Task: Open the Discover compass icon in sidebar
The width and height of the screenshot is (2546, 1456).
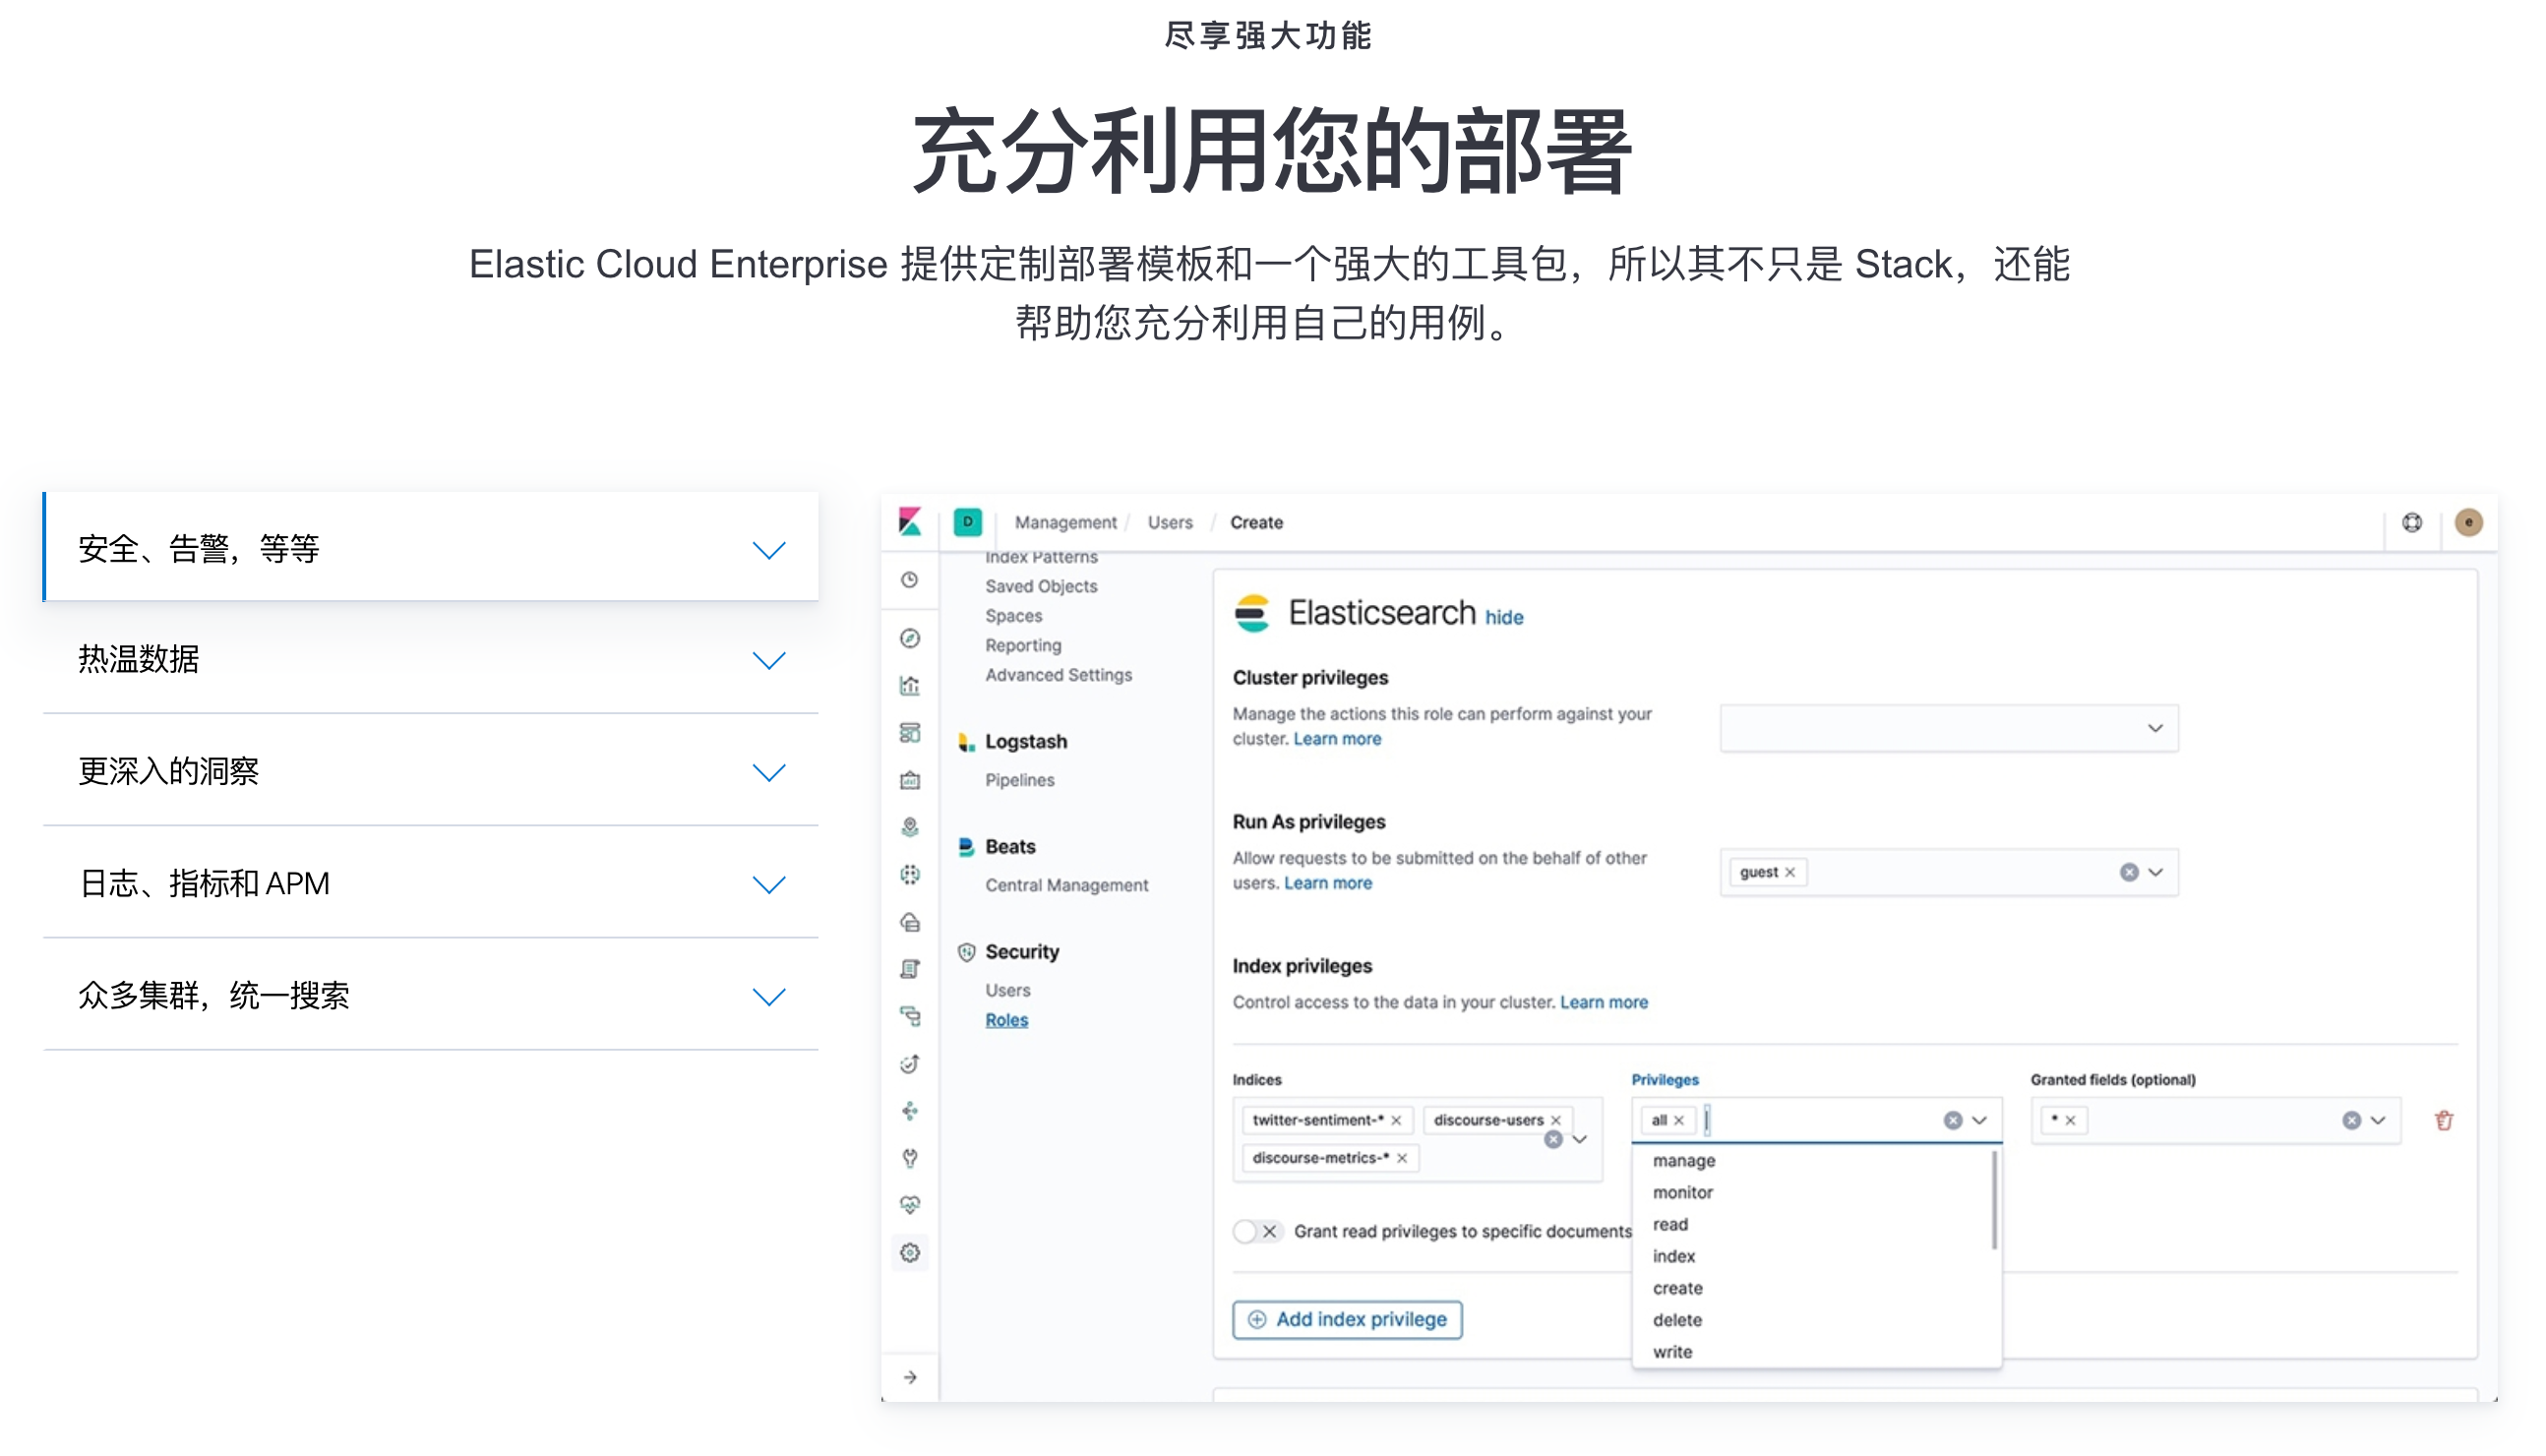Action: 910,638
